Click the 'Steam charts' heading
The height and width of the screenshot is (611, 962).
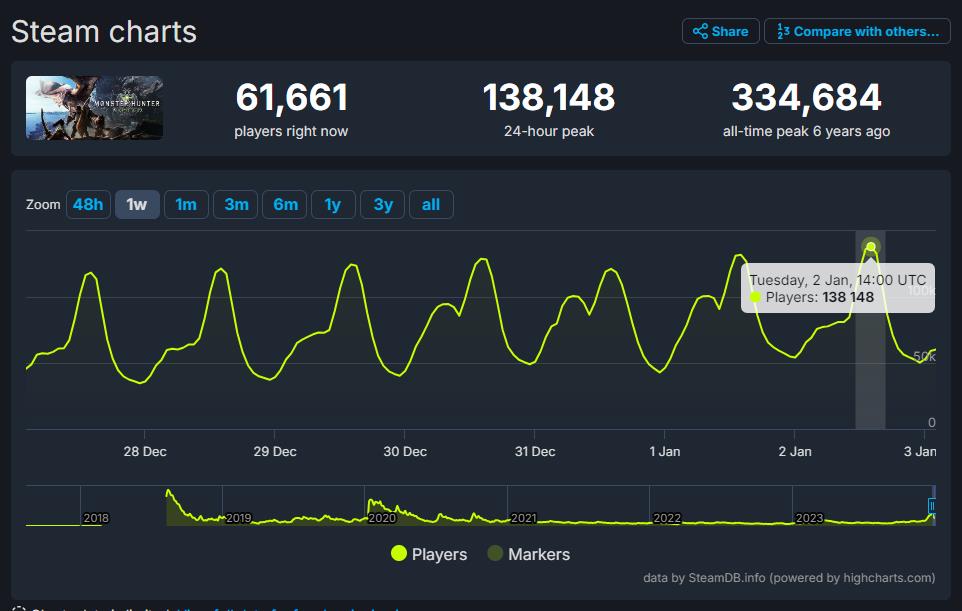[104, 32]
